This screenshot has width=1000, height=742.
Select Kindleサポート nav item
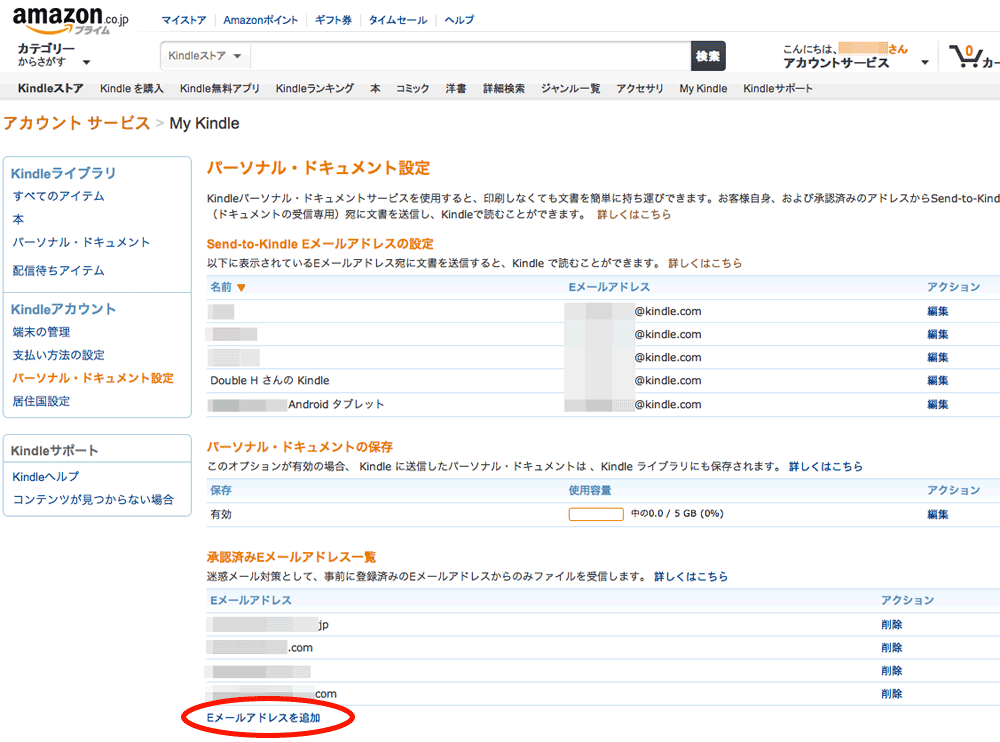point(777,89)
